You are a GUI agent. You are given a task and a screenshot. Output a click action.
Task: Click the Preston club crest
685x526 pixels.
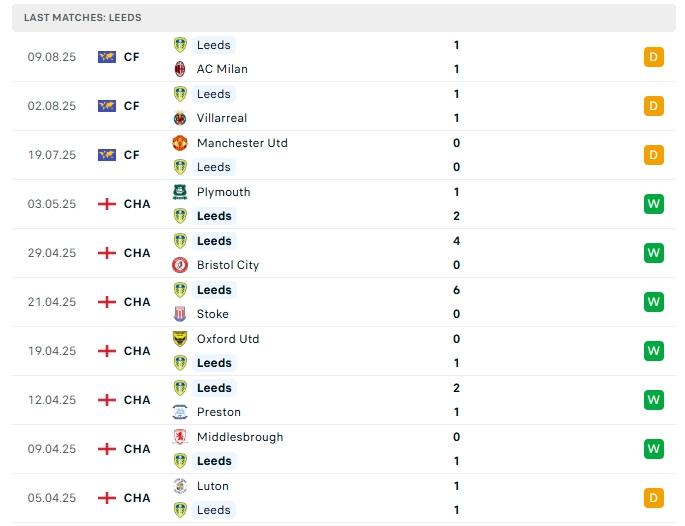tap(180, 412)
